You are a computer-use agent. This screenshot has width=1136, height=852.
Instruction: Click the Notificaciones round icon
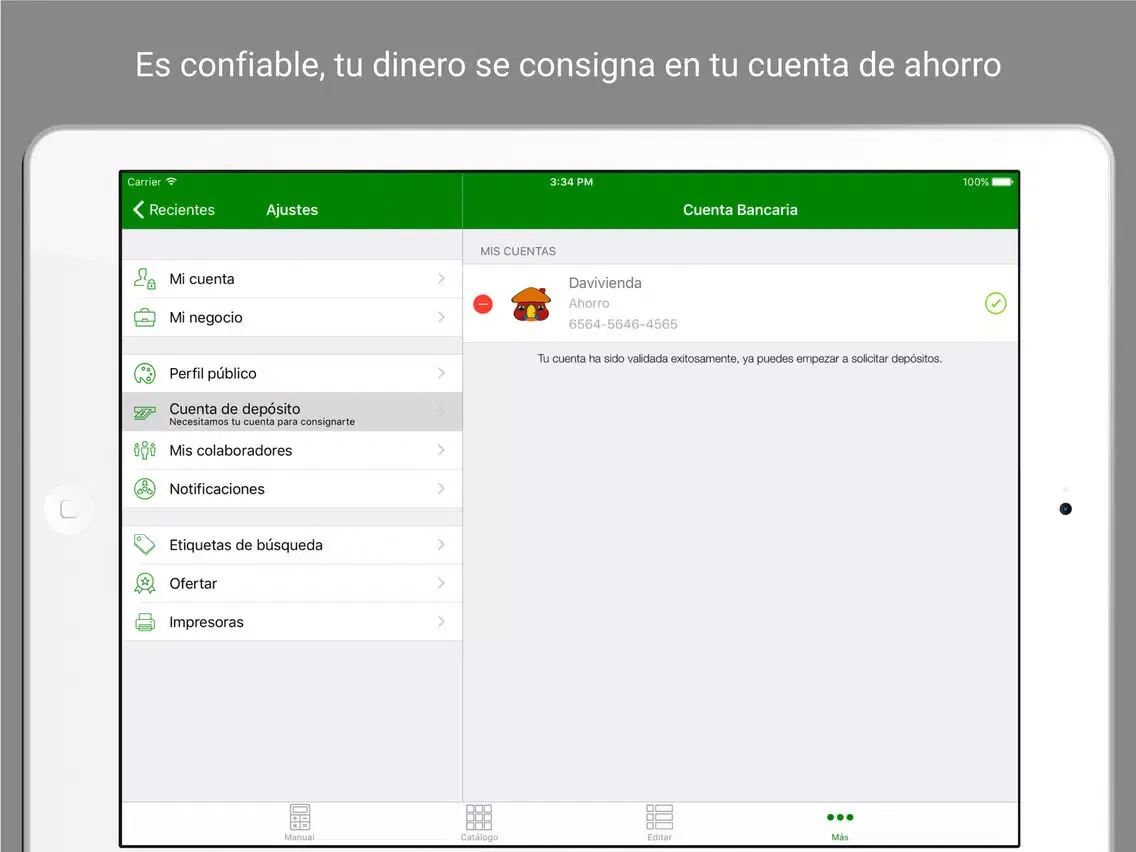click(x=145, y=489)
